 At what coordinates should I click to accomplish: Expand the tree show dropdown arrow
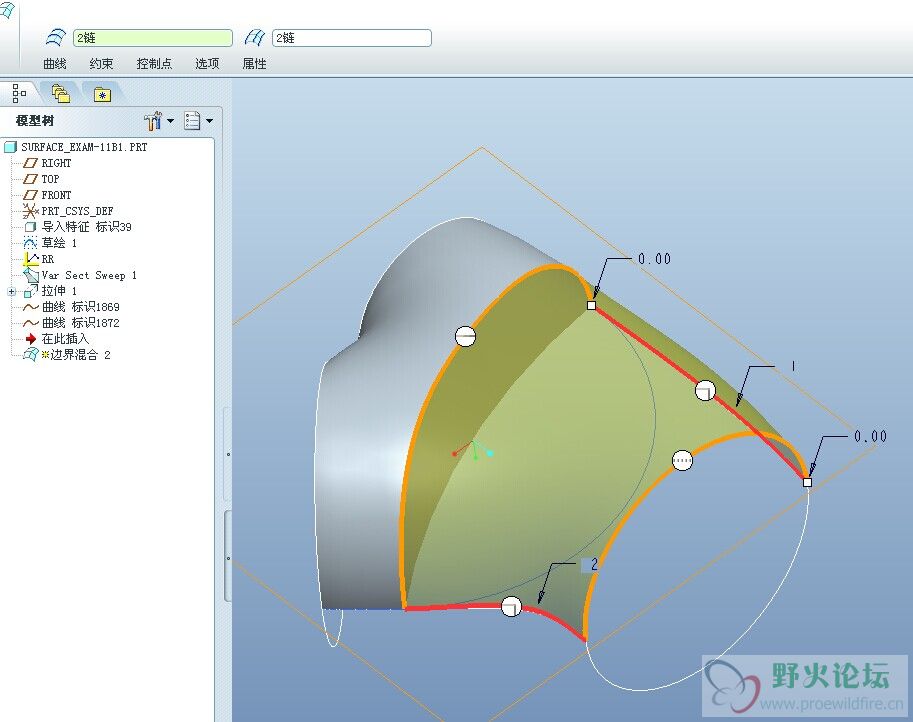click(210, 121)
